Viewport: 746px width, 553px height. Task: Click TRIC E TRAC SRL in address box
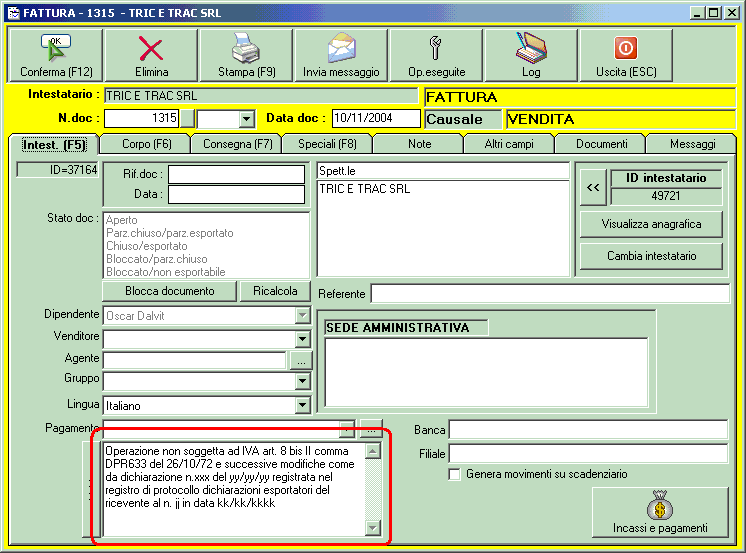(364, 189)
